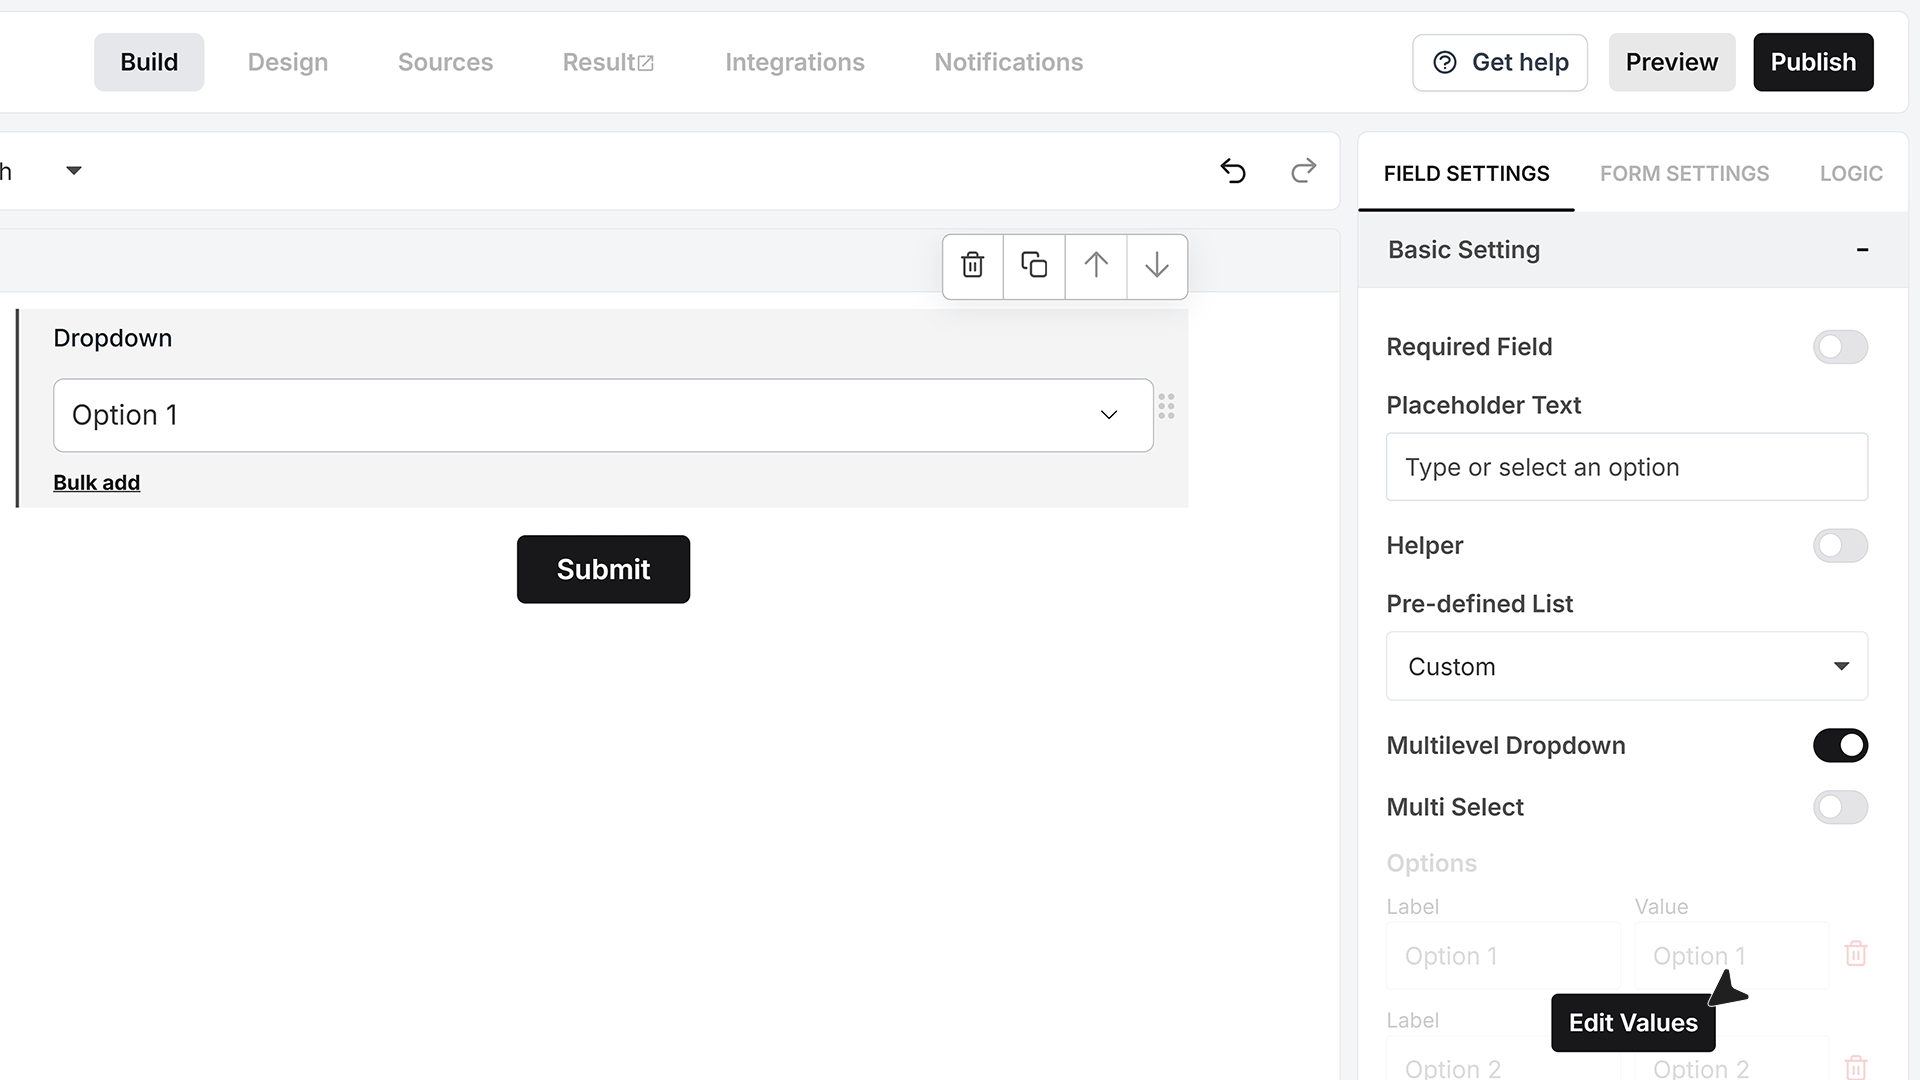Viewport: 1920px width, 1080px height.
Task: Click the Bulk add link
Action: click(96, 483)
